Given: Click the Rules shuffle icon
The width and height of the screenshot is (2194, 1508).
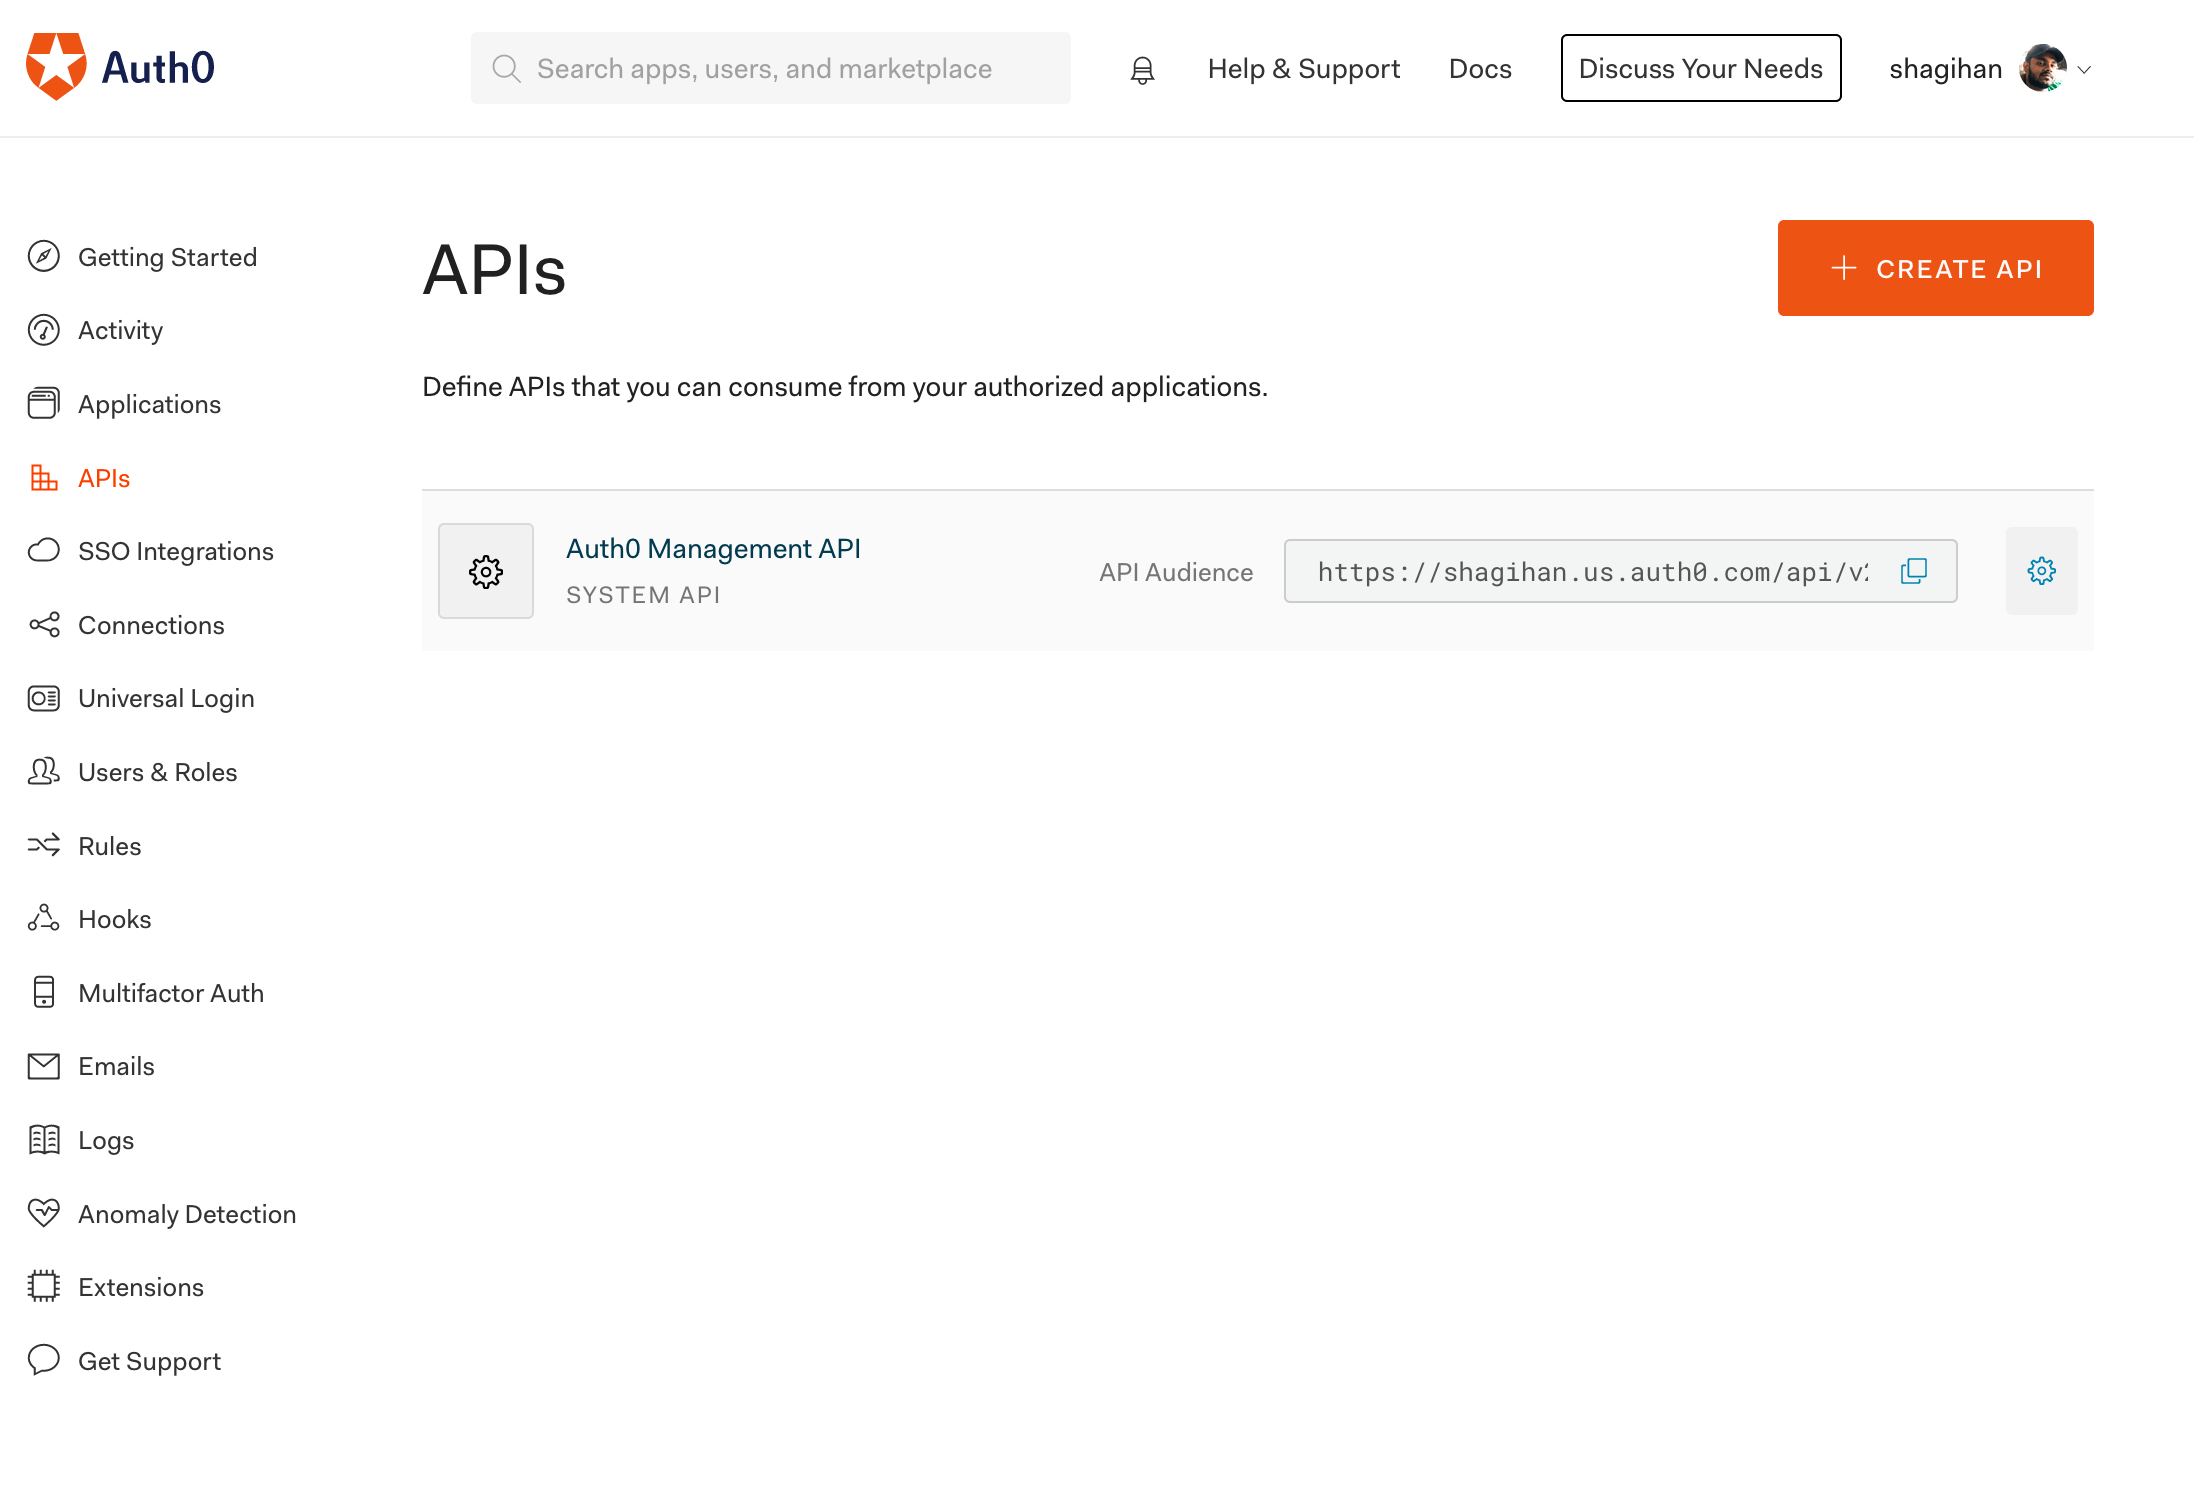Looking at the screenshot, I should [44, 846].
